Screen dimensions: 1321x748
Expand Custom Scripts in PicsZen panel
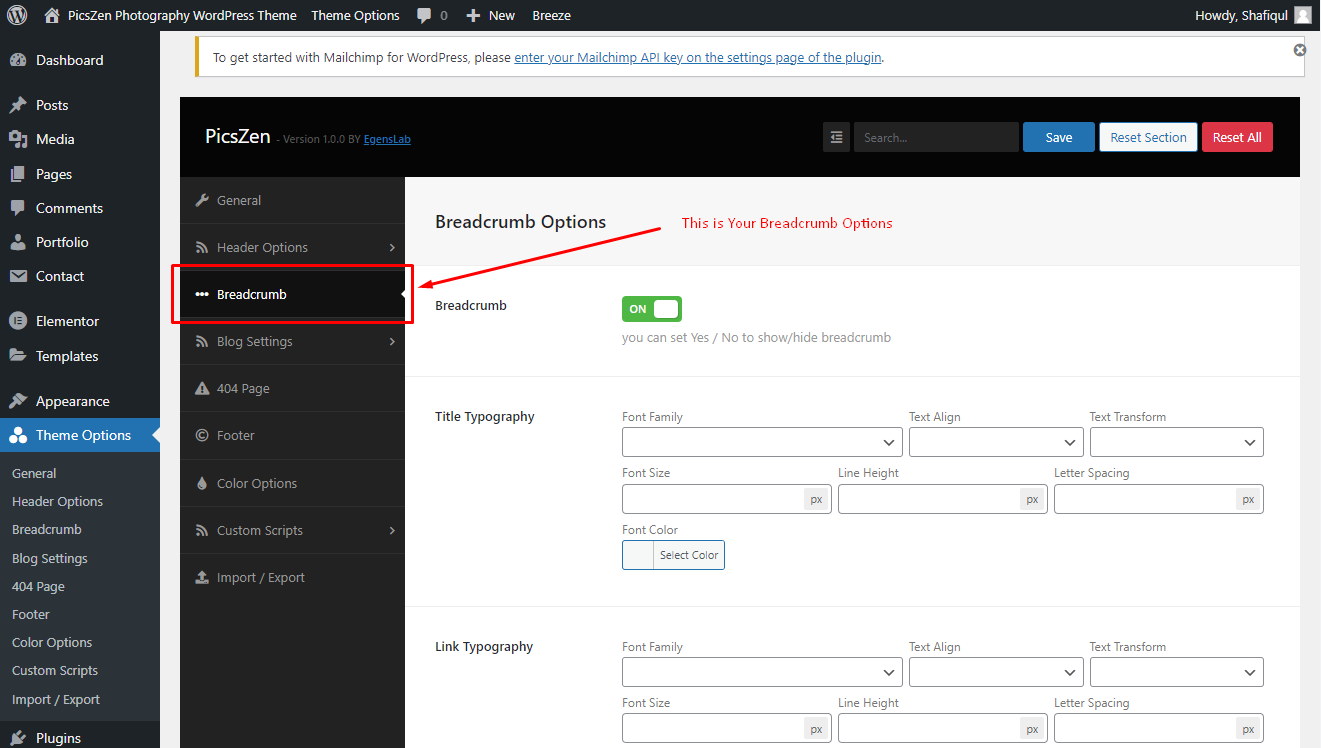[x=292, y=530]
